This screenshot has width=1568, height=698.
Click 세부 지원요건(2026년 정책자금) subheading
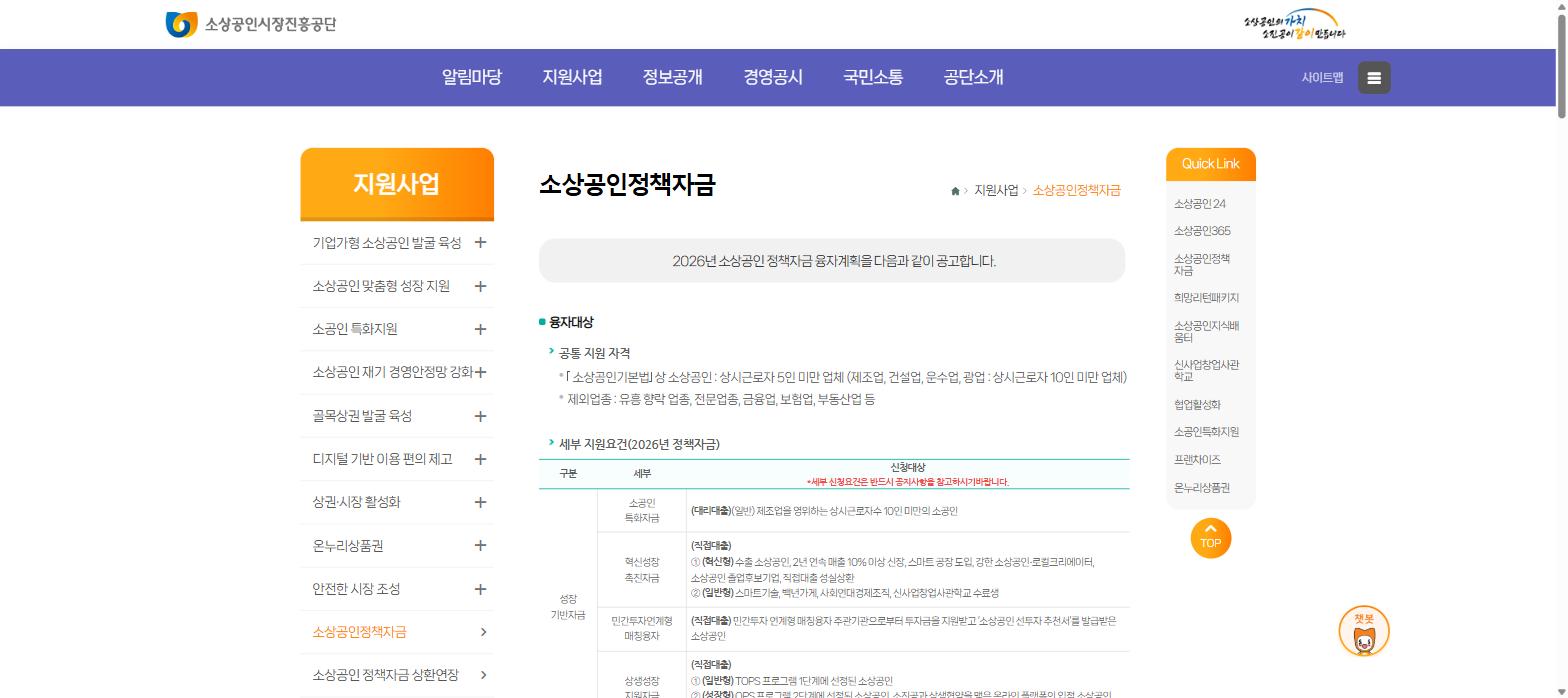[639, 444]
